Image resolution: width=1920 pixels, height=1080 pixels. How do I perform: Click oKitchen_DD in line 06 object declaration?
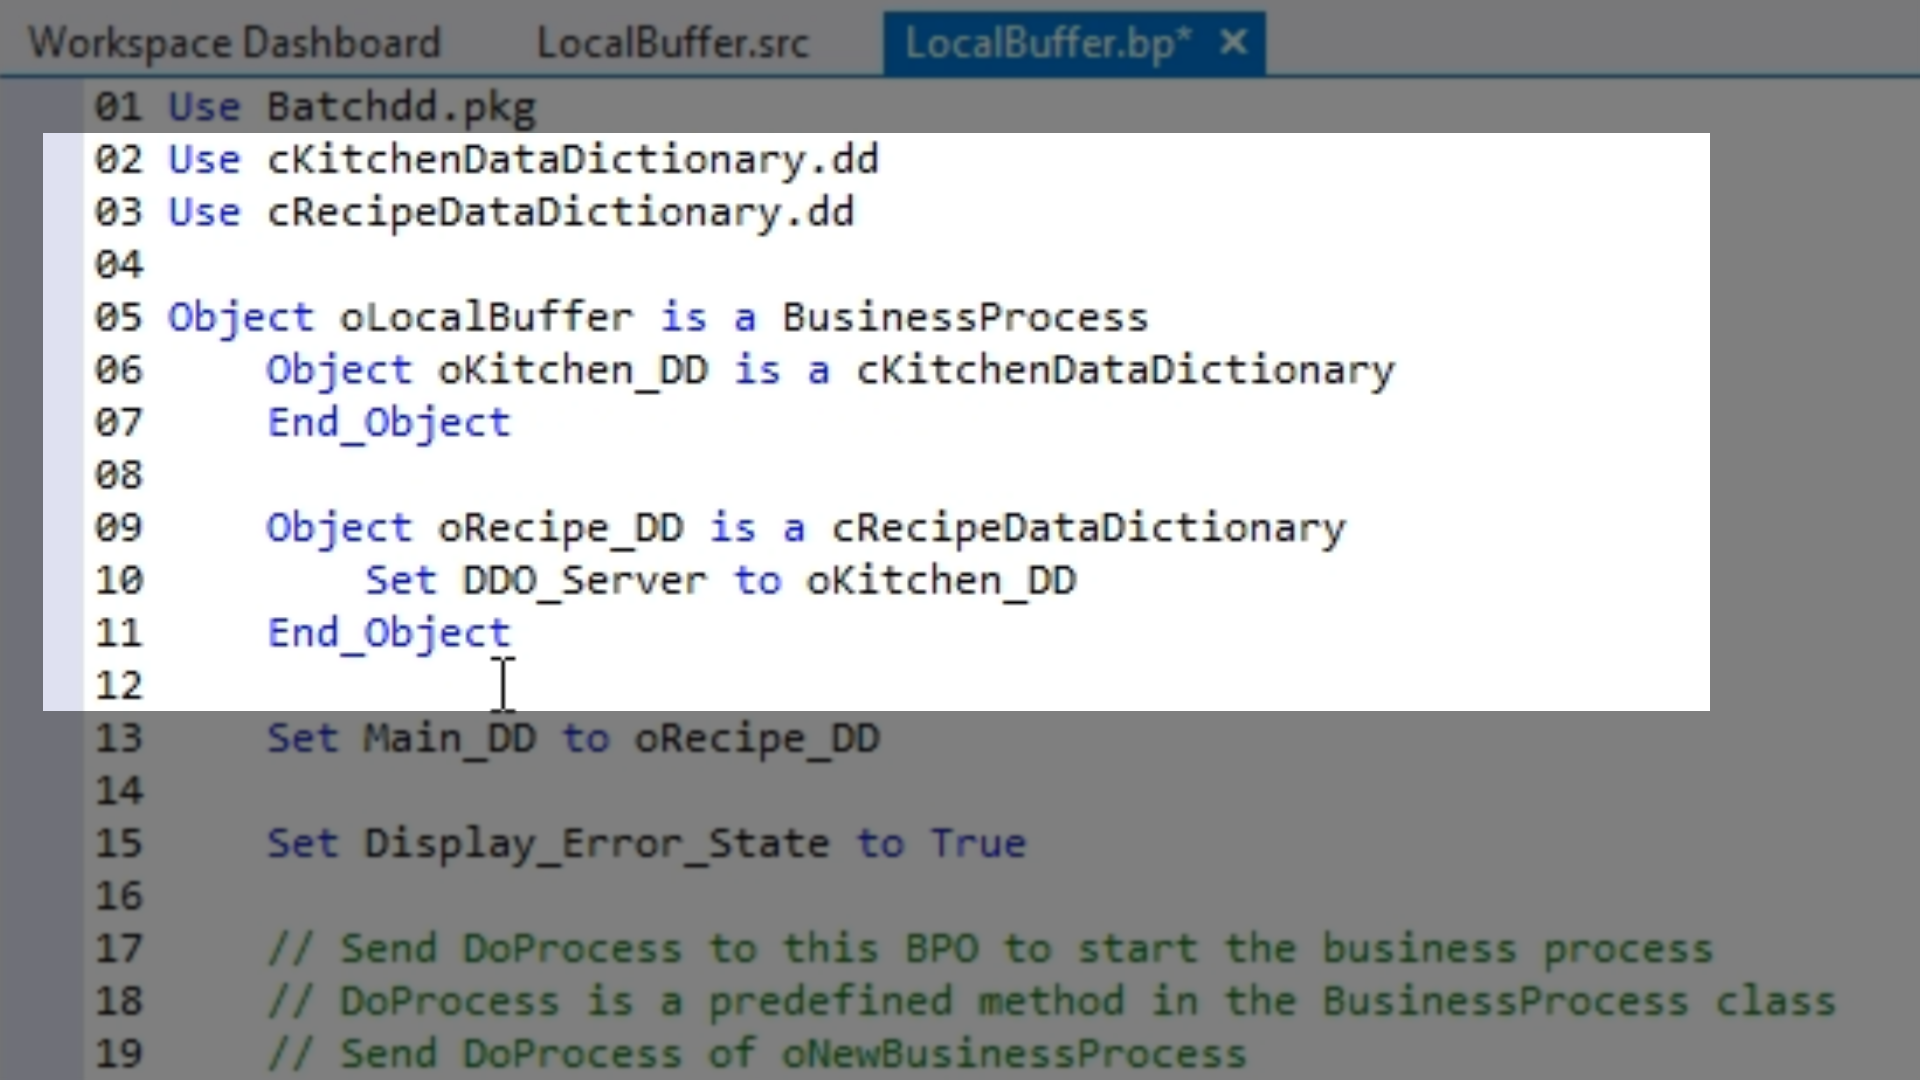[x=573, y=371]
